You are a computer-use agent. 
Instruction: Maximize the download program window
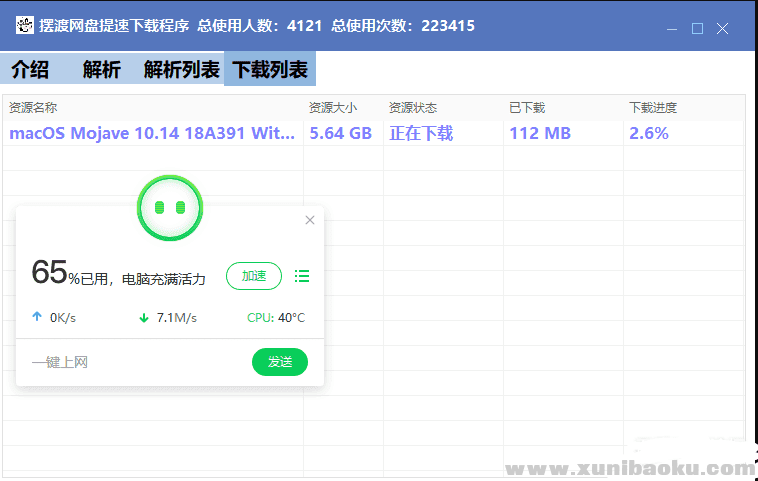coord(697,28)
